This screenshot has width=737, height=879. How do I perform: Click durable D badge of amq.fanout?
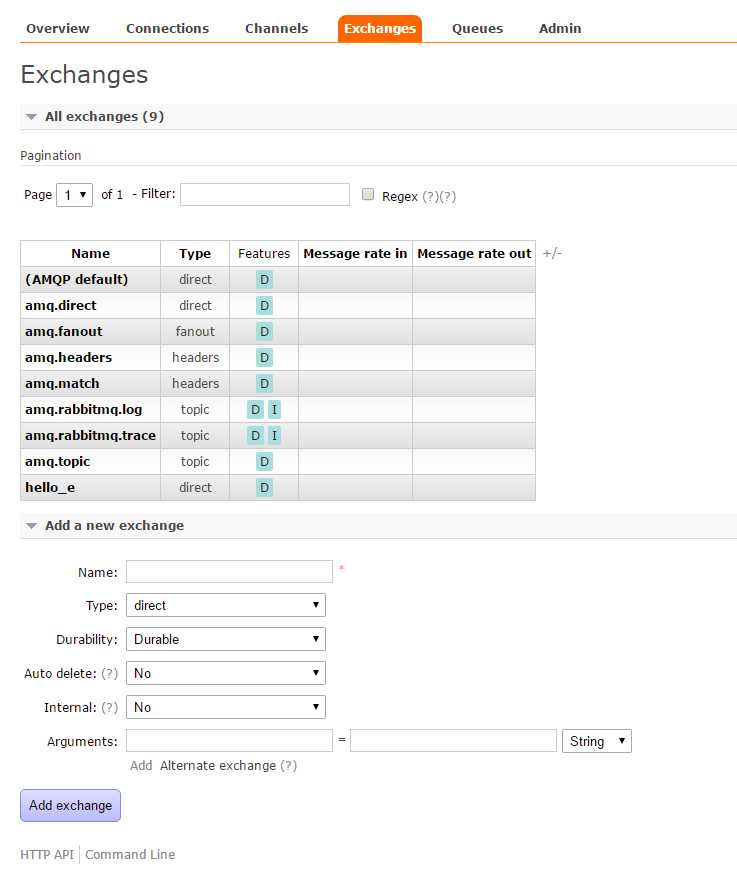coord(265,331)
